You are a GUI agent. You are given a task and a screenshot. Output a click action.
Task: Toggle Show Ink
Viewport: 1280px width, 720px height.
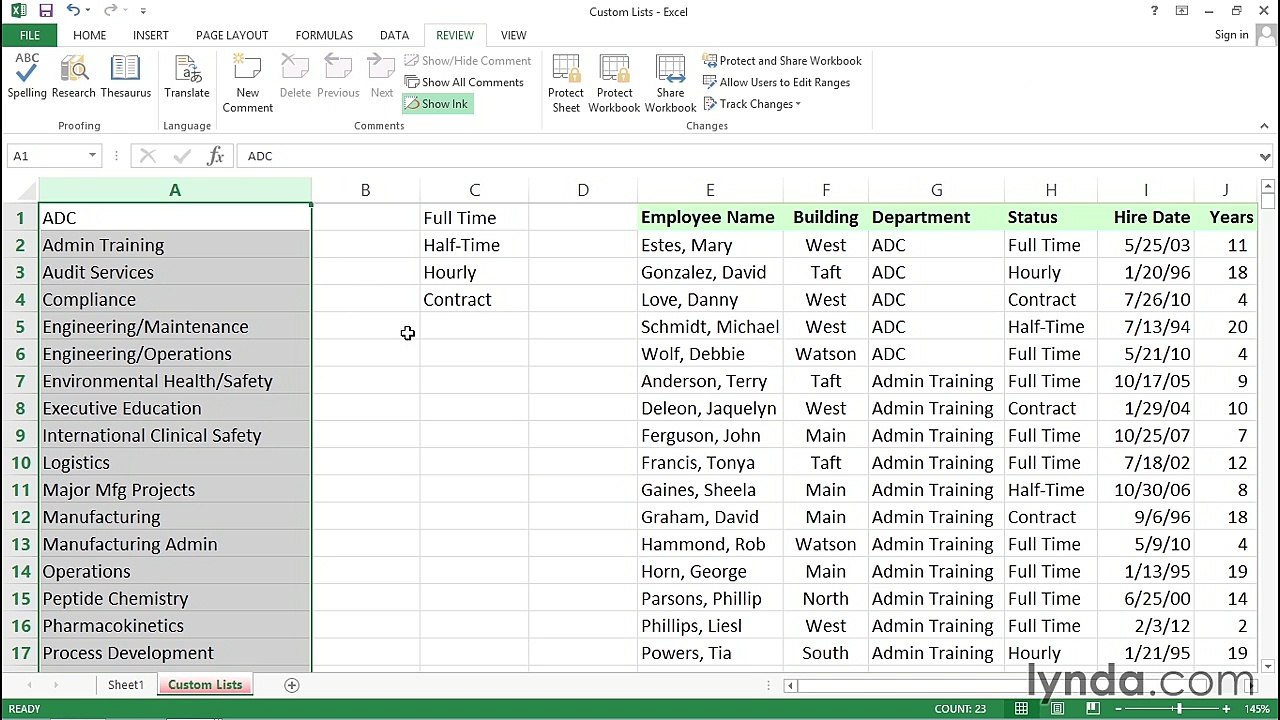(x=437, y=104)
